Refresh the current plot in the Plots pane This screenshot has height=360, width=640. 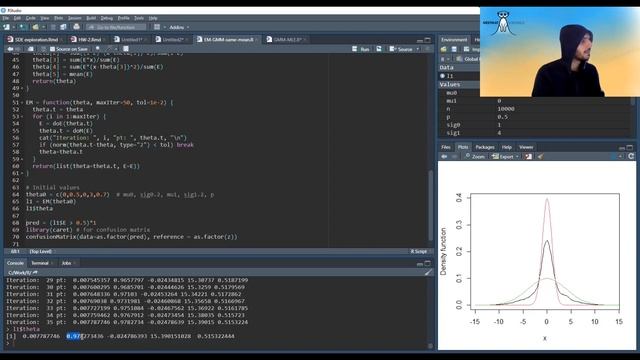(631, 156)
